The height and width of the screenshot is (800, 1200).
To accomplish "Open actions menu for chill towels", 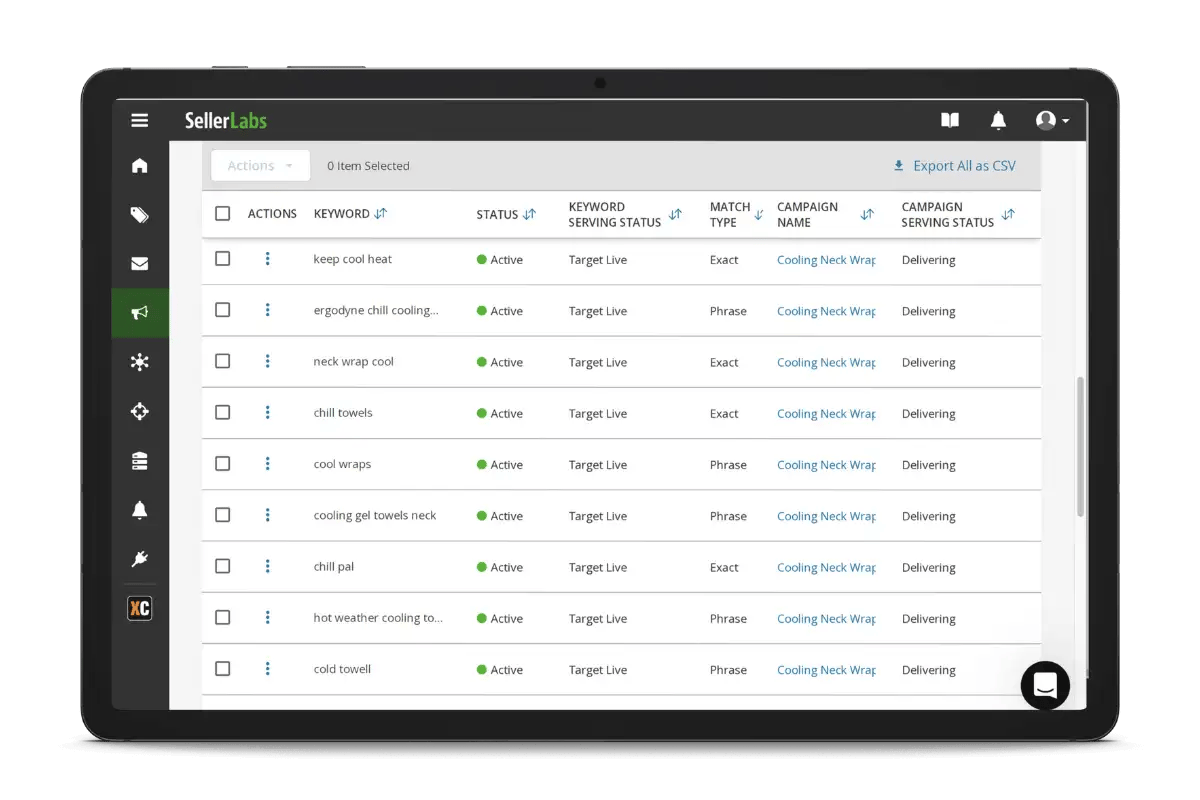I will (267, 412).
